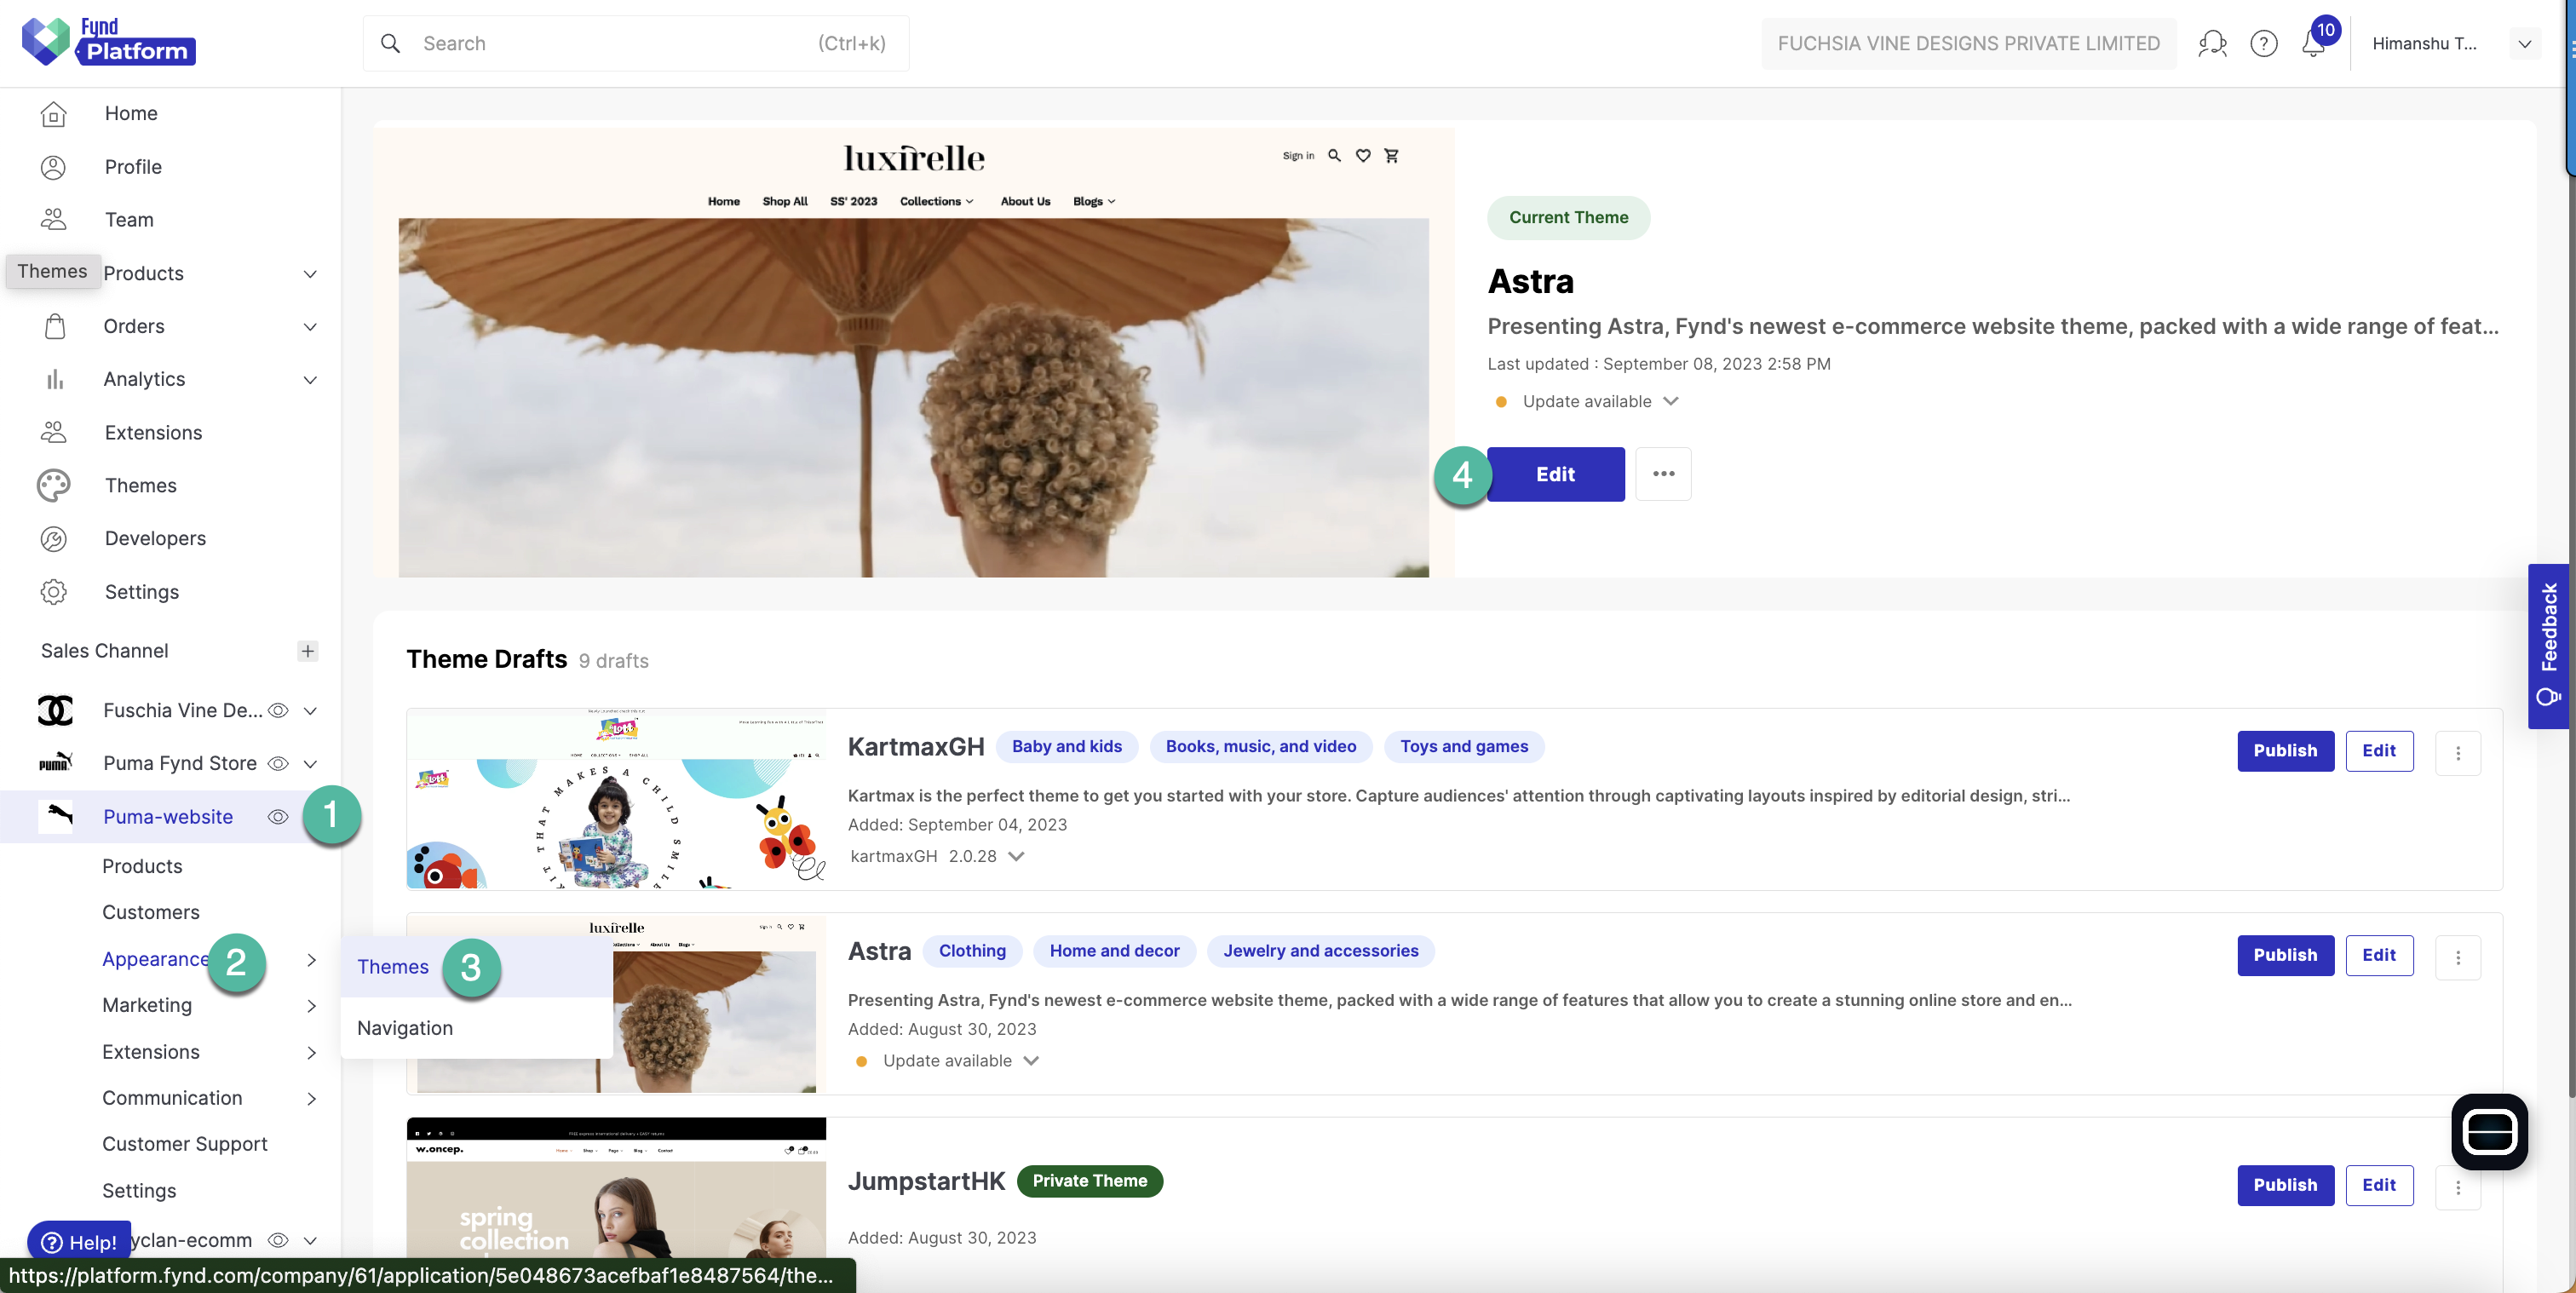Image resolution: width=2576 pixels, height=1293 pixels.
Task: Click the Toys and games tag
Action: pos(1463,746)
